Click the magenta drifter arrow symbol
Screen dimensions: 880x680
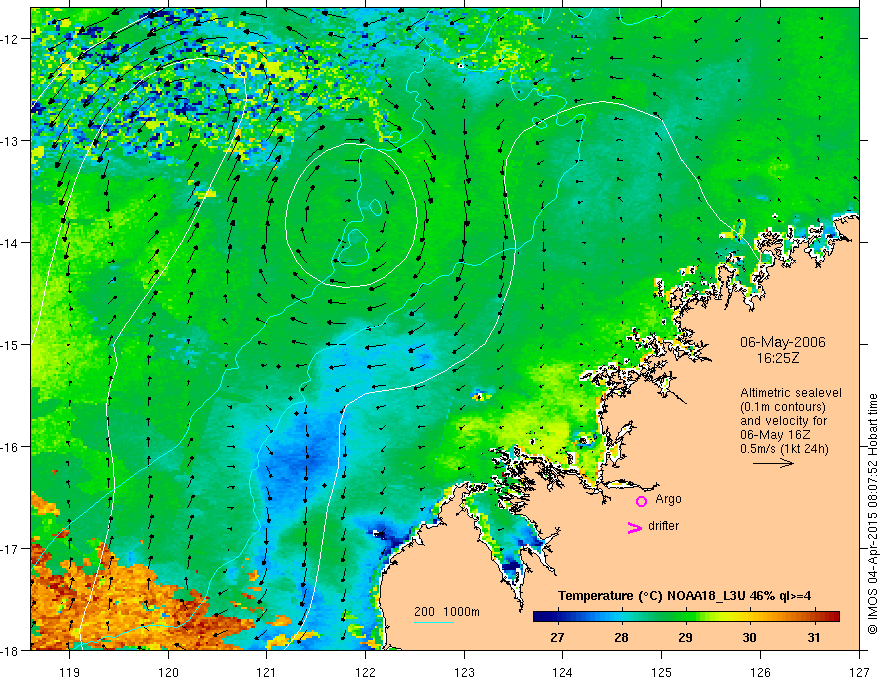634,527
